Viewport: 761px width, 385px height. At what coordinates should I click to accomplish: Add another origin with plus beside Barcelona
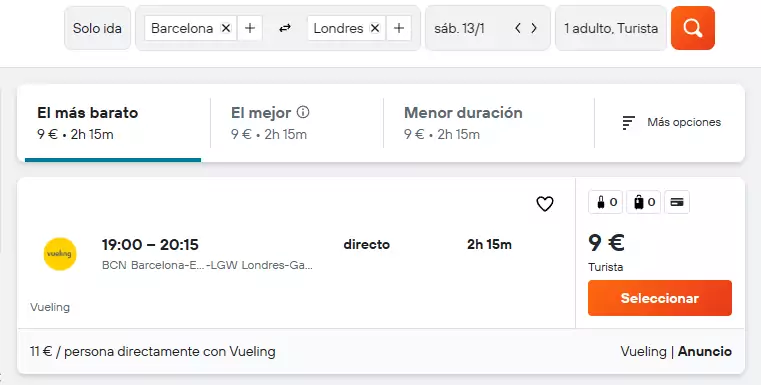pos(250,28)
